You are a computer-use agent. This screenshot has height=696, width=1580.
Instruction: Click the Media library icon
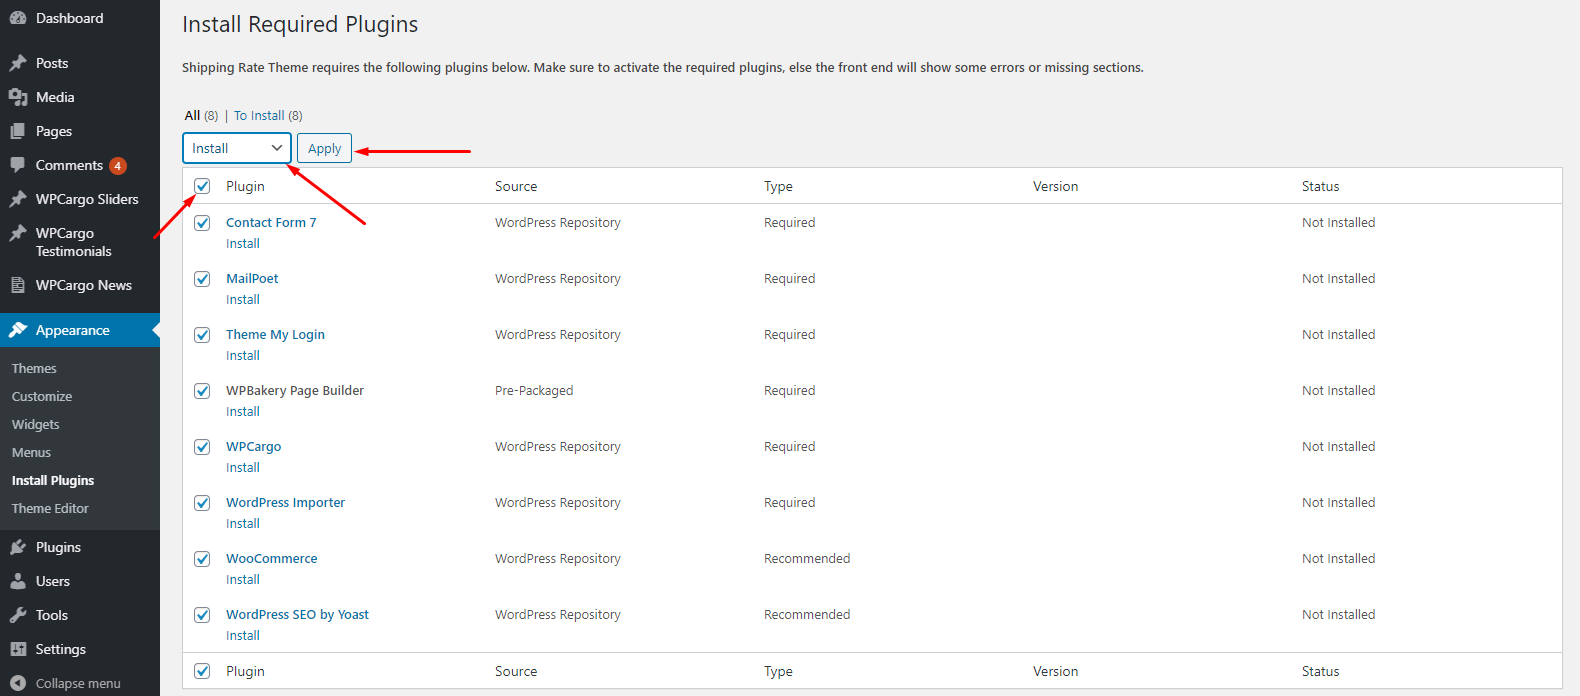(18, 97)
